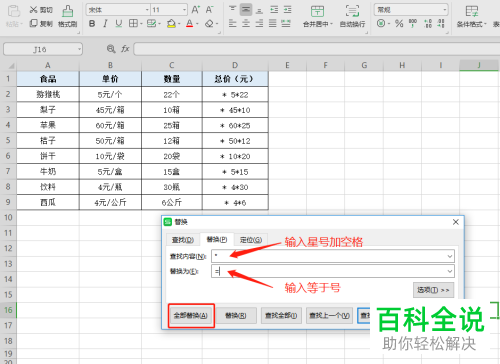The width and height of the screenshot is (500, 364).
Task: Open the 常规 number format dropdown
Action: coord(445,10)
